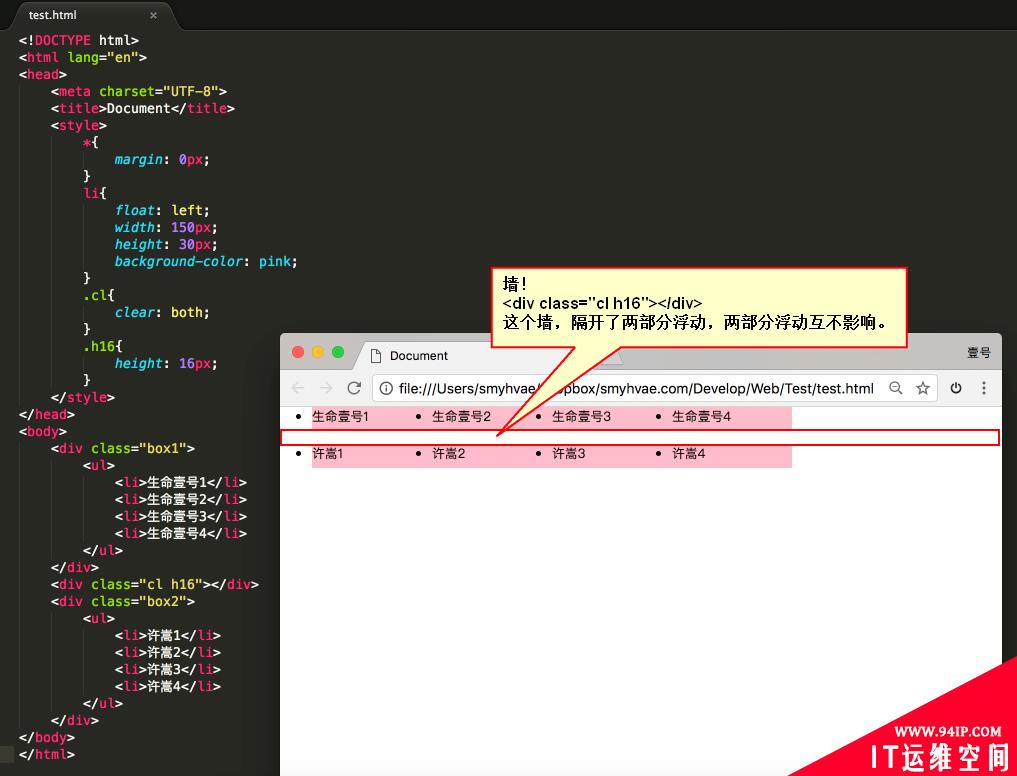
Task: Go back in Chrome browser
Action: tap(298, 388)
